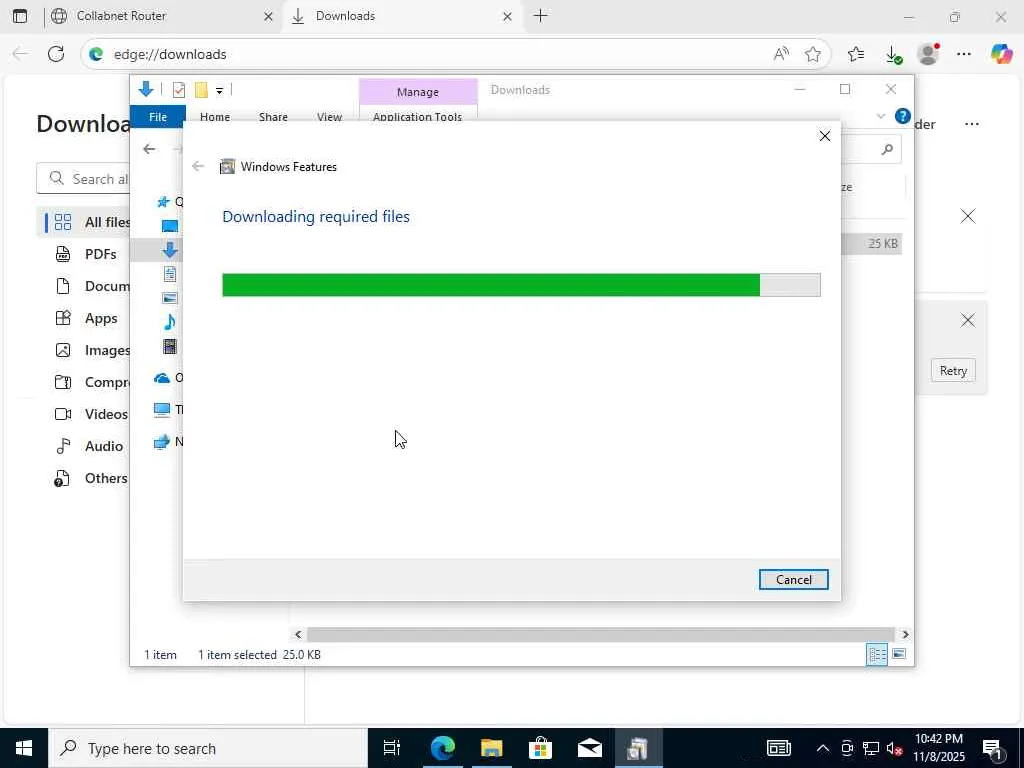The height and width of the screenshot is (768, 1024).
Task: Open Edge profile icon
Action: click(x=928, y=54)
